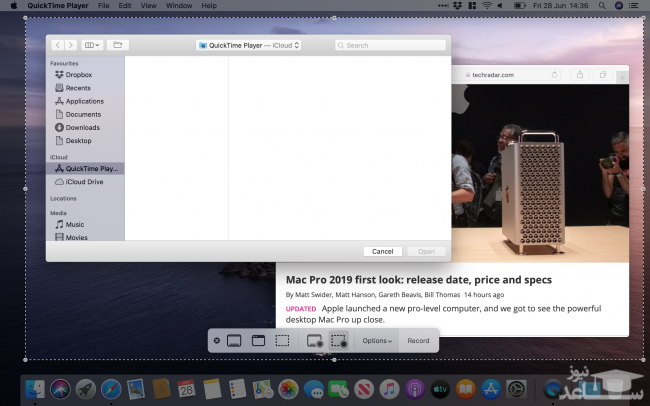Choose Record Selected Portion icon
The width and height of the screenshot is (650, 406).
(x=338, y=341)
